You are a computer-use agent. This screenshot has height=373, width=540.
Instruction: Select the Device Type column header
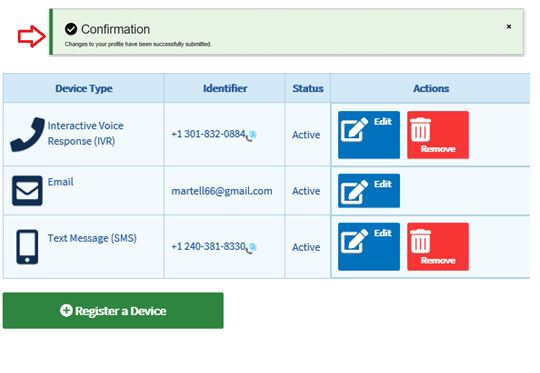[84, 89]
